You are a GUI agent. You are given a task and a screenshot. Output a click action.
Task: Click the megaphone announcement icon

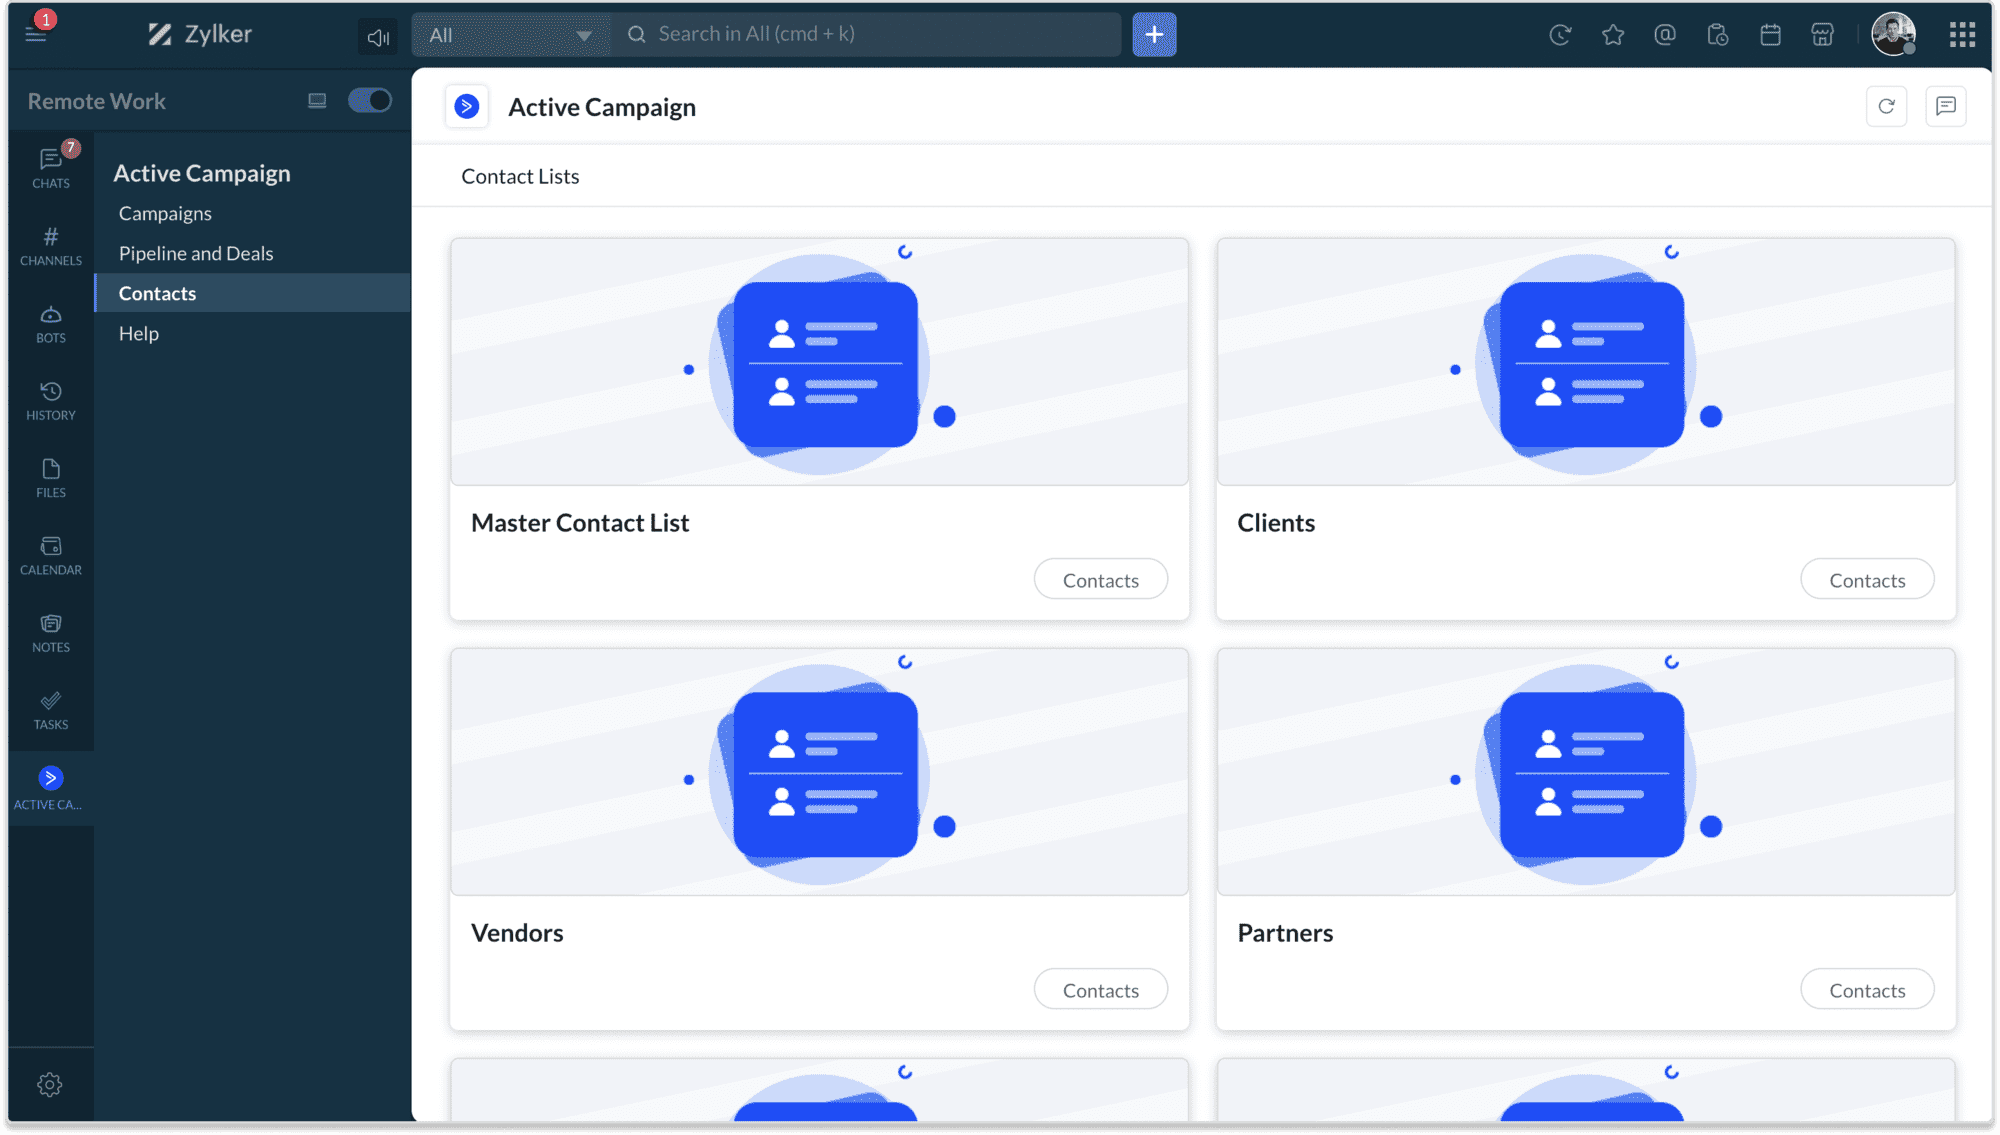click(378, 37)
